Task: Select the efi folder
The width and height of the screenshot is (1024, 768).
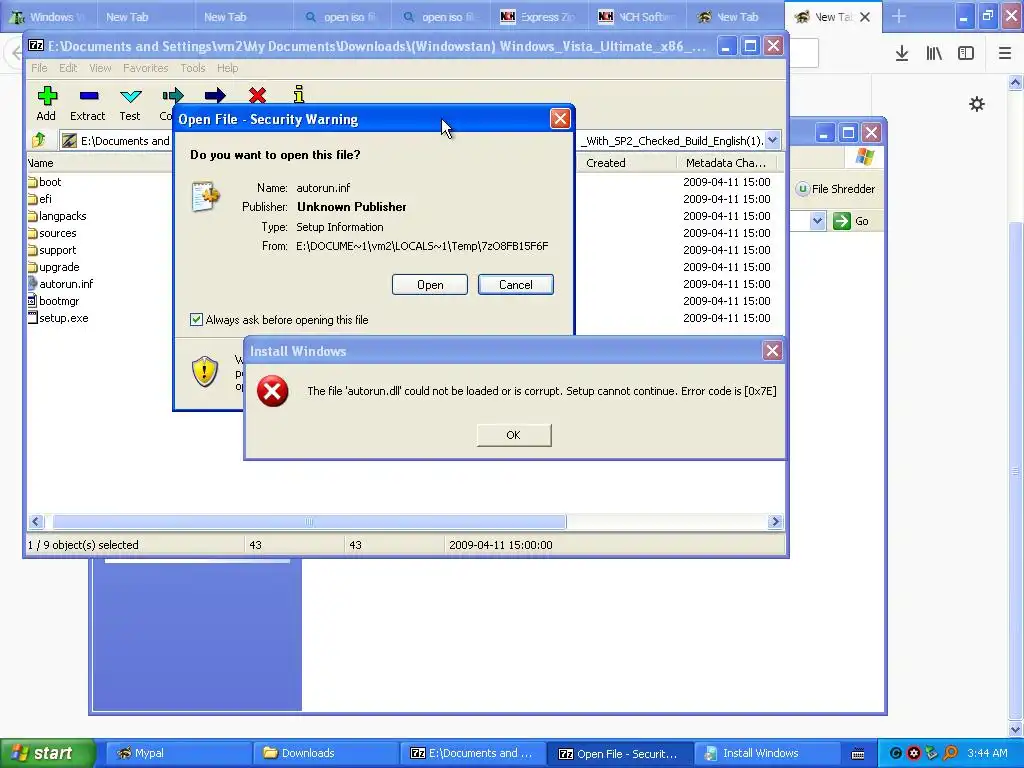Action: [40, 199]
